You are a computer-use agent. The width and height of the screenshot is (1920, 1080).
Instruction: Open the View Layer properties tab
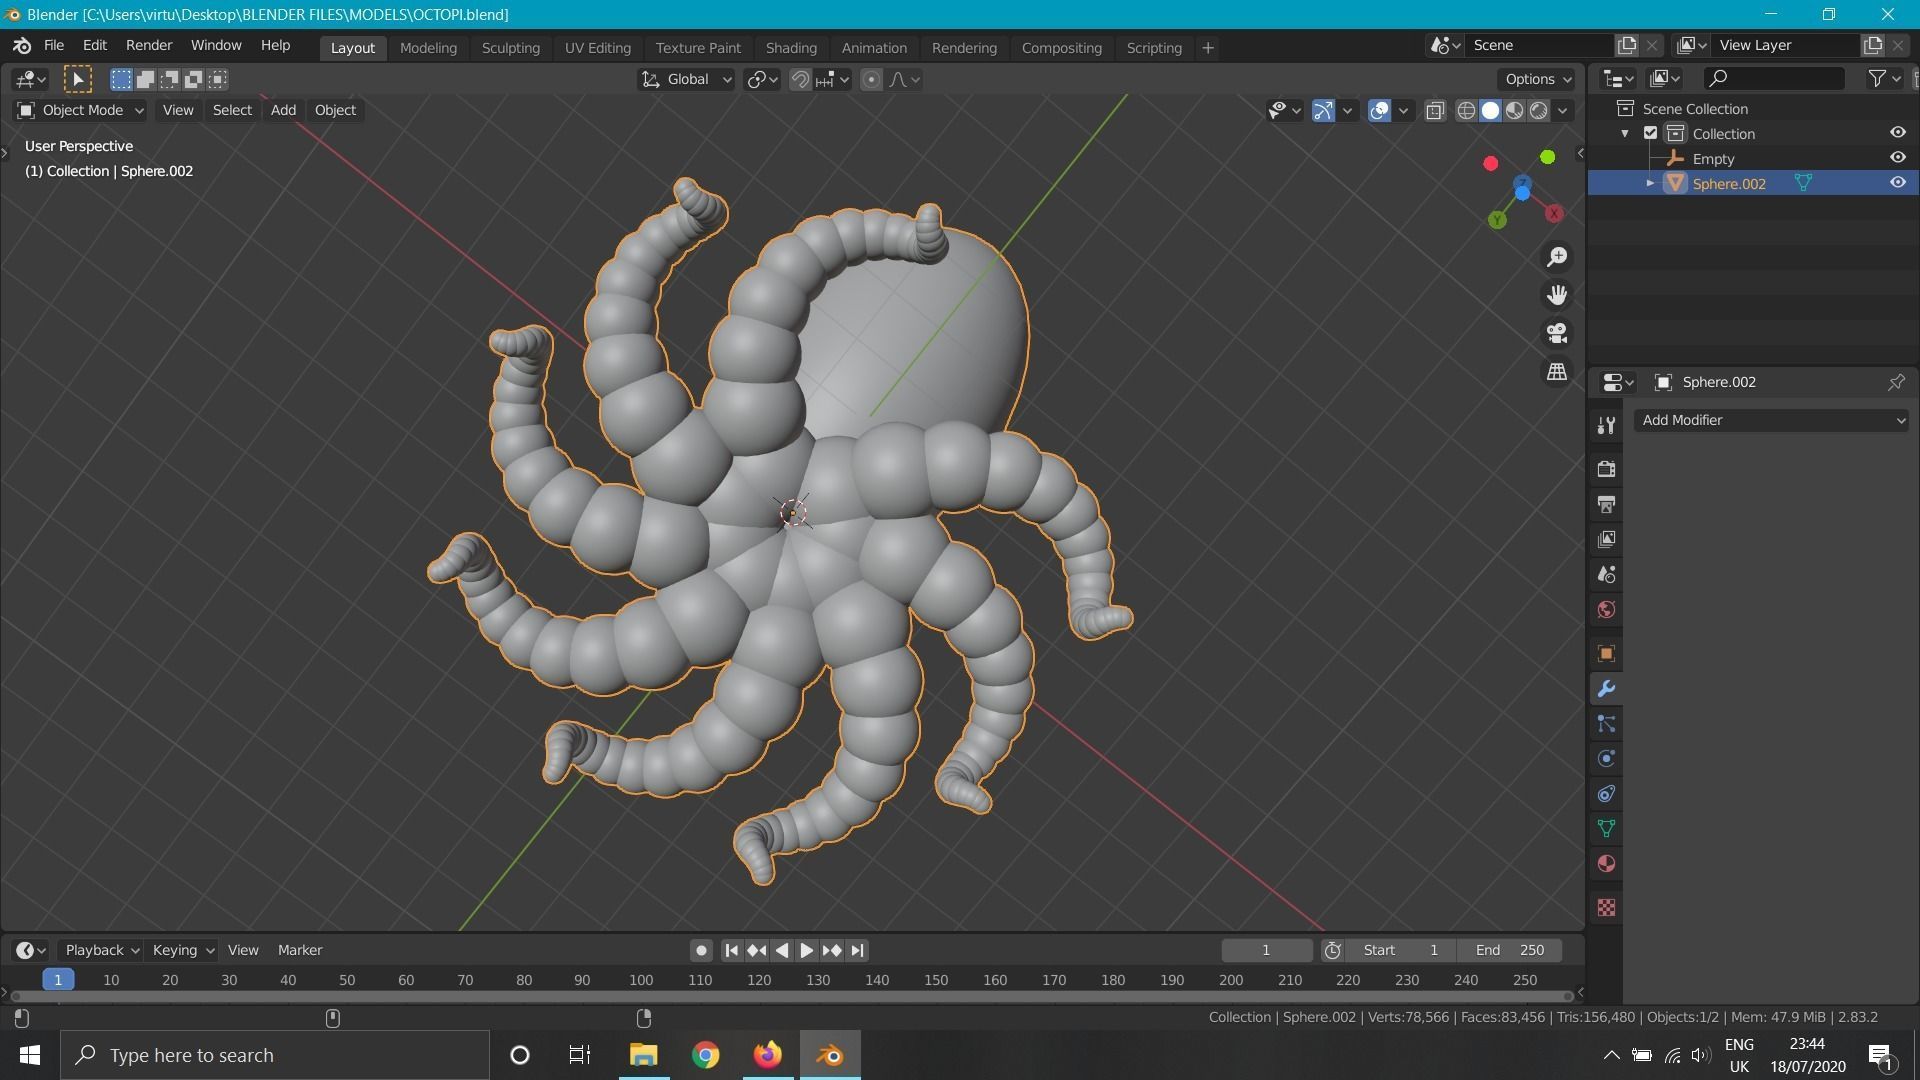click(x=1606, y=539)
